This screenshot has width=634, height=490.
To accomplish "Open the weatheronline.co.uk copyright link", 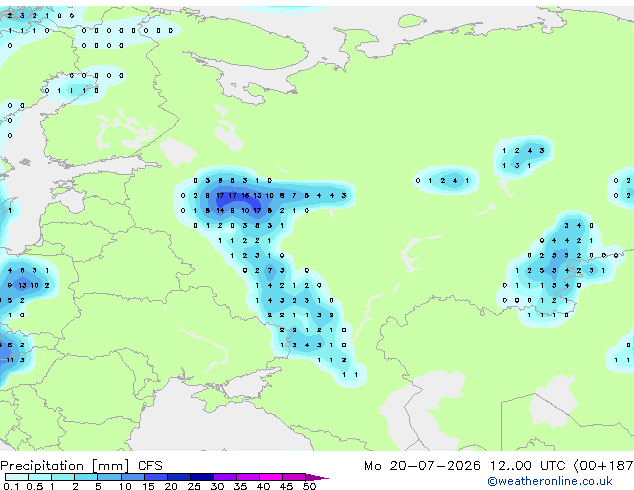I will pos(550,481).
